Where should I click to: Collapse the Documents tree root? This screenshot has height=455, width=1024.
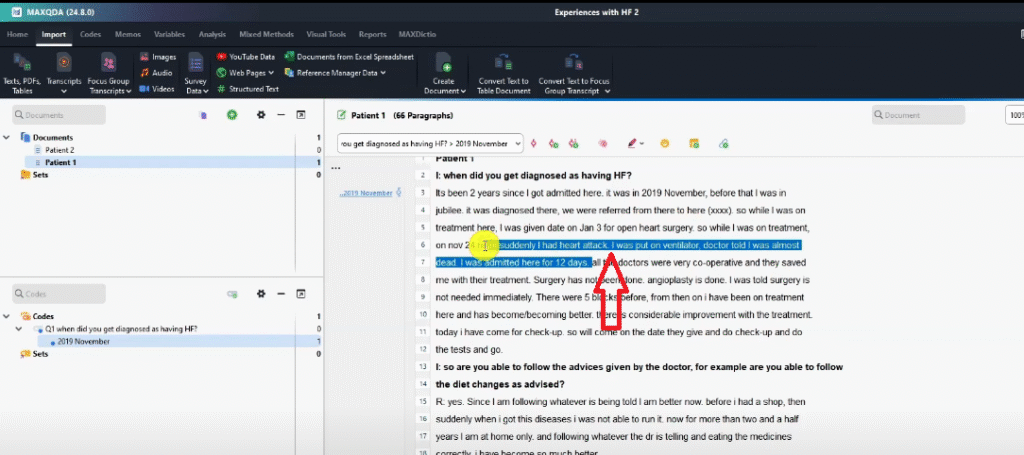tap(7, 137)
